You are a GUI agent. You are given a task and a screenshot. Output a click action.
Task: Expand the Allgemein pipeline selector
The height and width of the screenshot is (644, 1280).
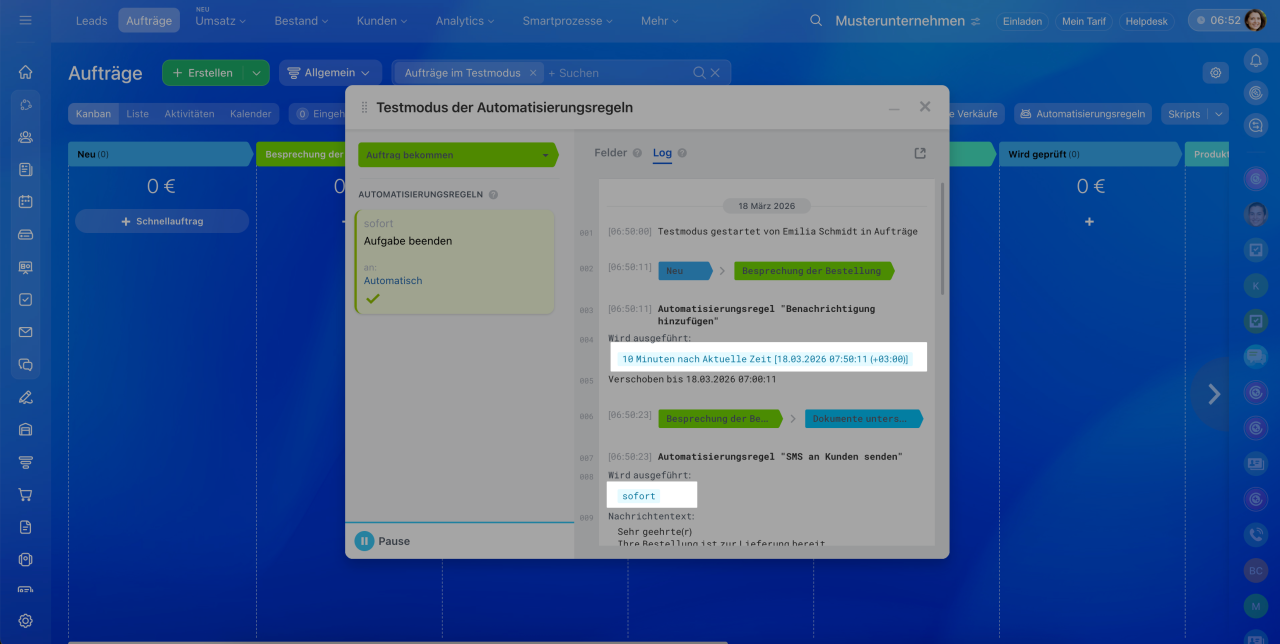(x=329, y=73)
